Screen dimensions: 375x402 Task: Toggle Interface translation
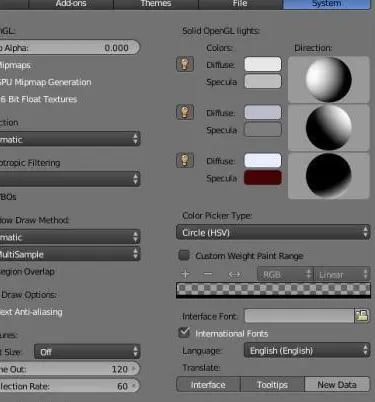208,385
